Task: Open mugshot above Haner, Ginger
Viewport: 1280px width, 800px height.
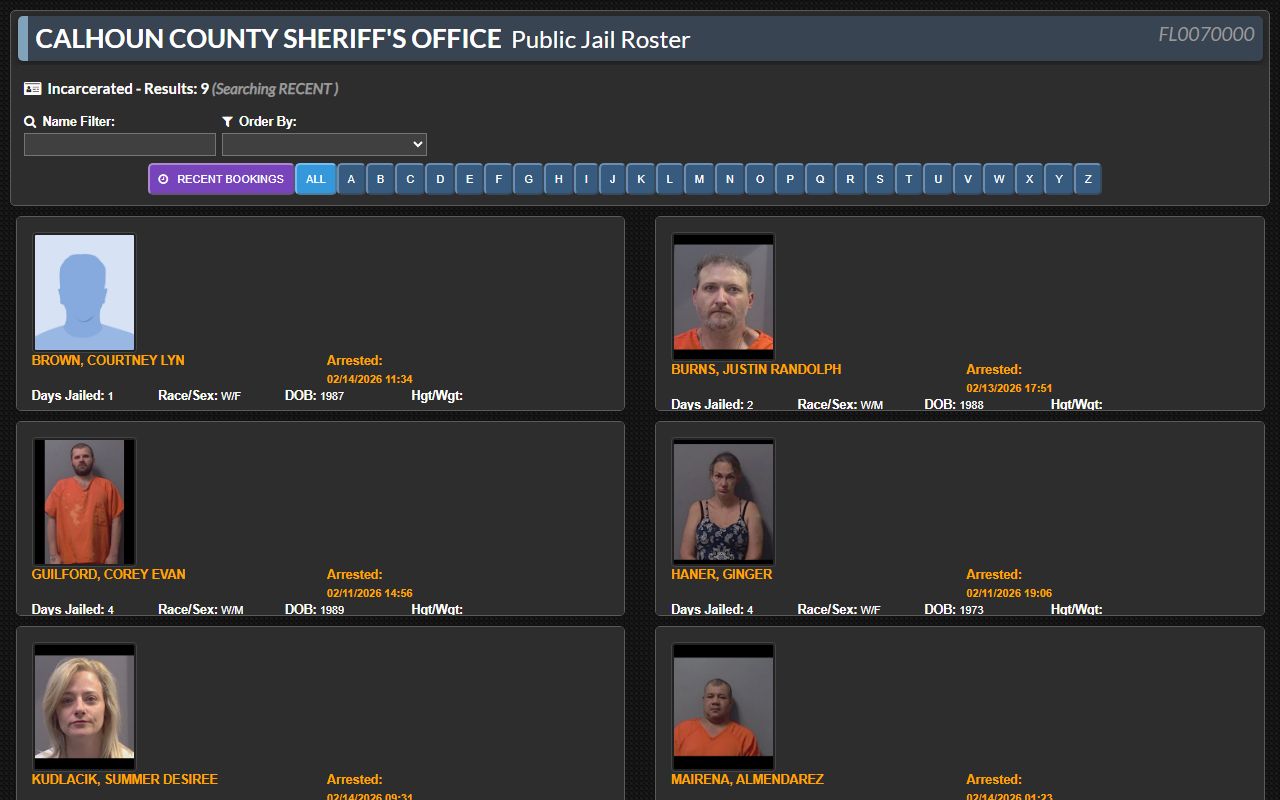Action: (x=723, y=501)
